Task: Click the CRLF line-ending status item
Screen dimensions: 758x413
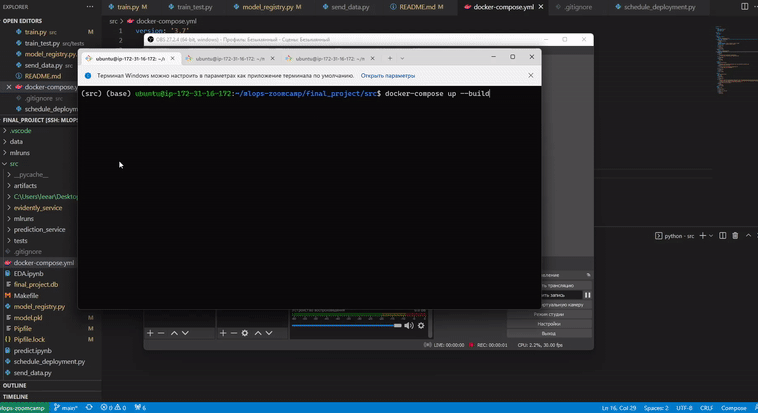Action: [x=706, y=408]
